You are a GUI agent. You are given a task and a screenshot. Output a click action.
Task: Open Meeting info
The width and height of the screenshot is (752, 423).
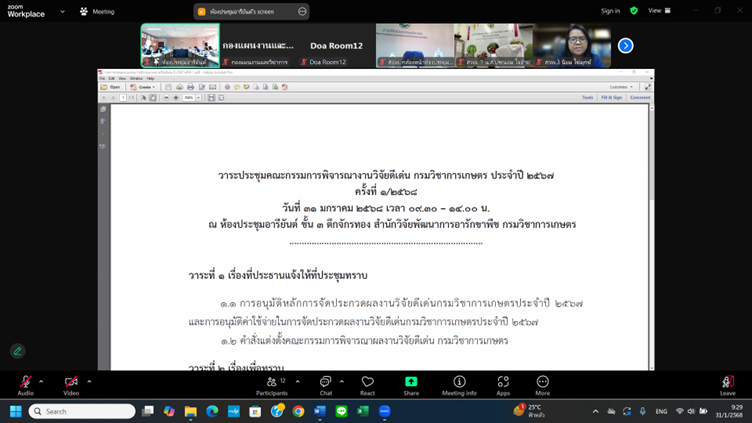pos(459,385)
